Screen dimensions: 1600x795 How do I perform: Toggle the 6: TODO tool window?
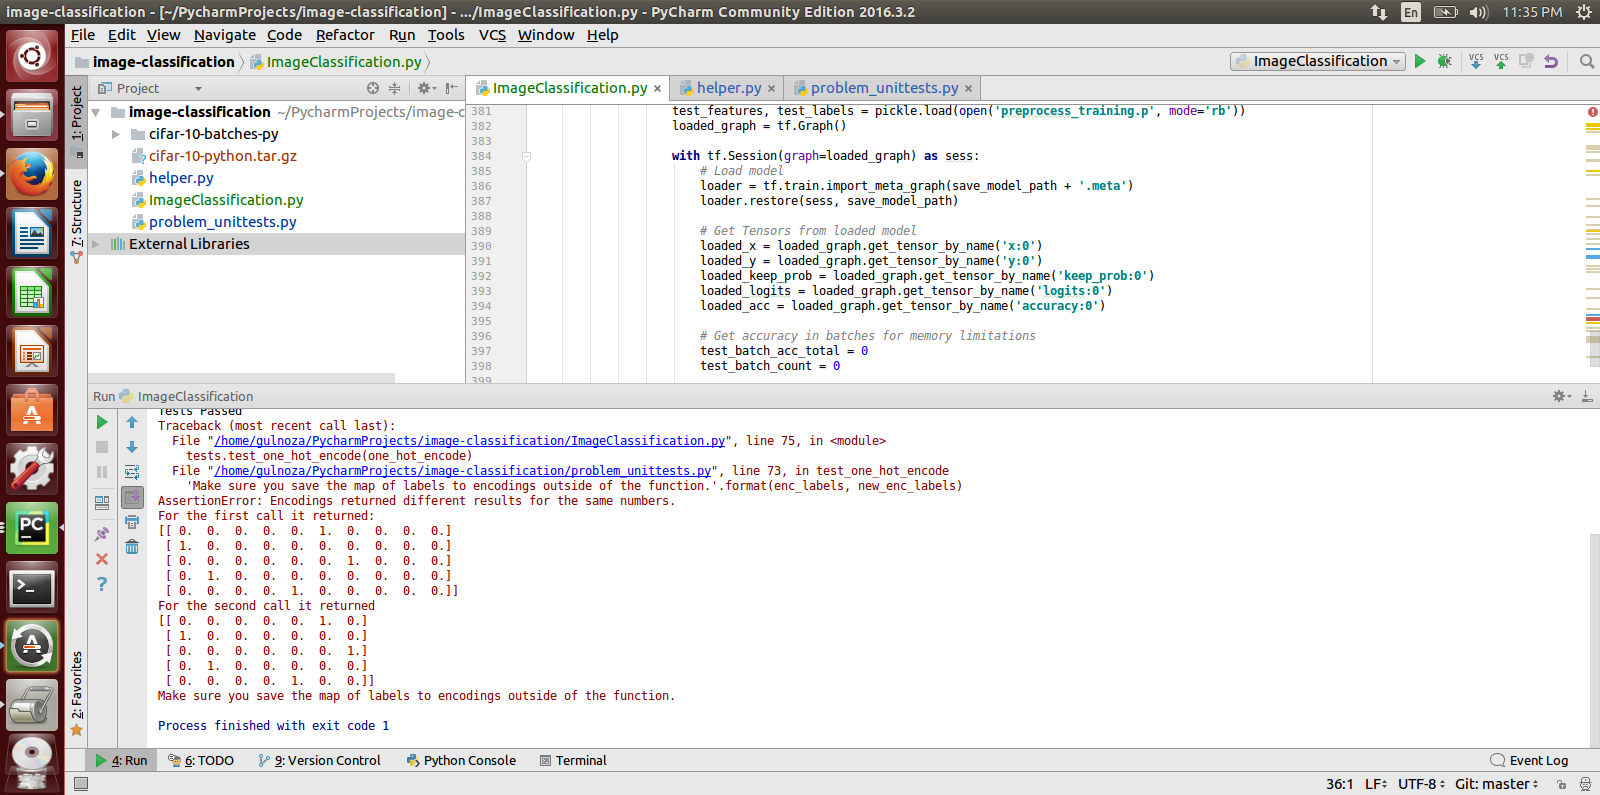coord(201,760)
